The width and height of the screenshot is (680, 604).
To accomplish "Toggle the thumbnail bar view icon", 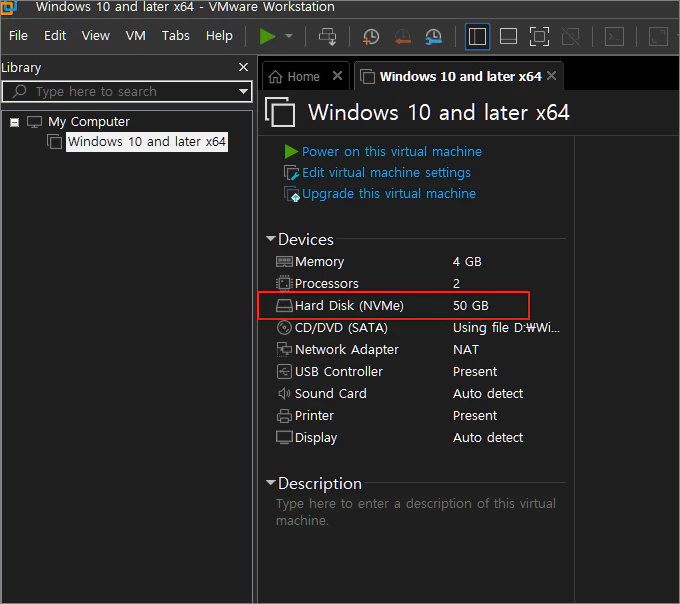I will coord(508,36).
